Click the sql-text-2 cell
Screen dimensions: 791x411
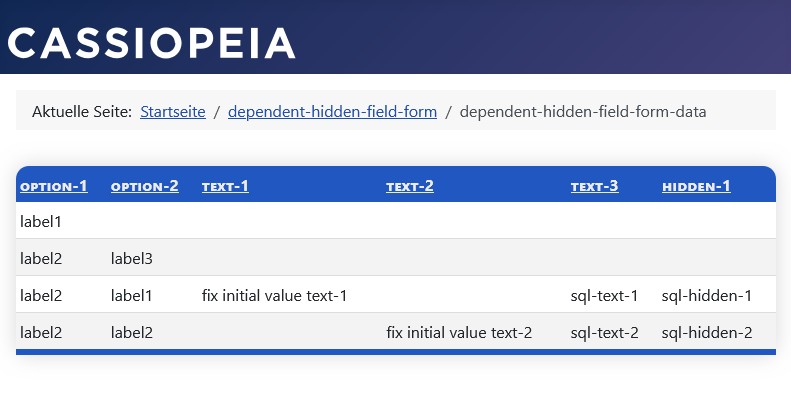[604, 332]
